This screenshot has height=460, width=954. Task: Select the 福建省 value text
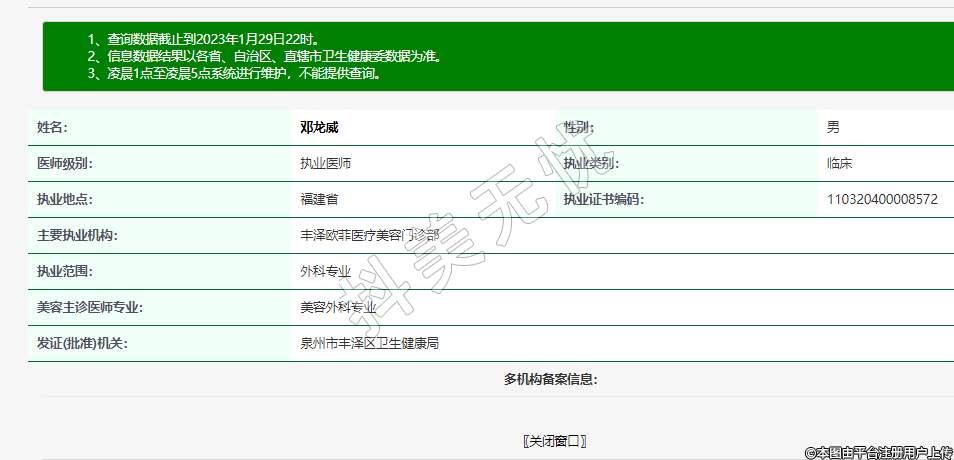click(319, 200)
